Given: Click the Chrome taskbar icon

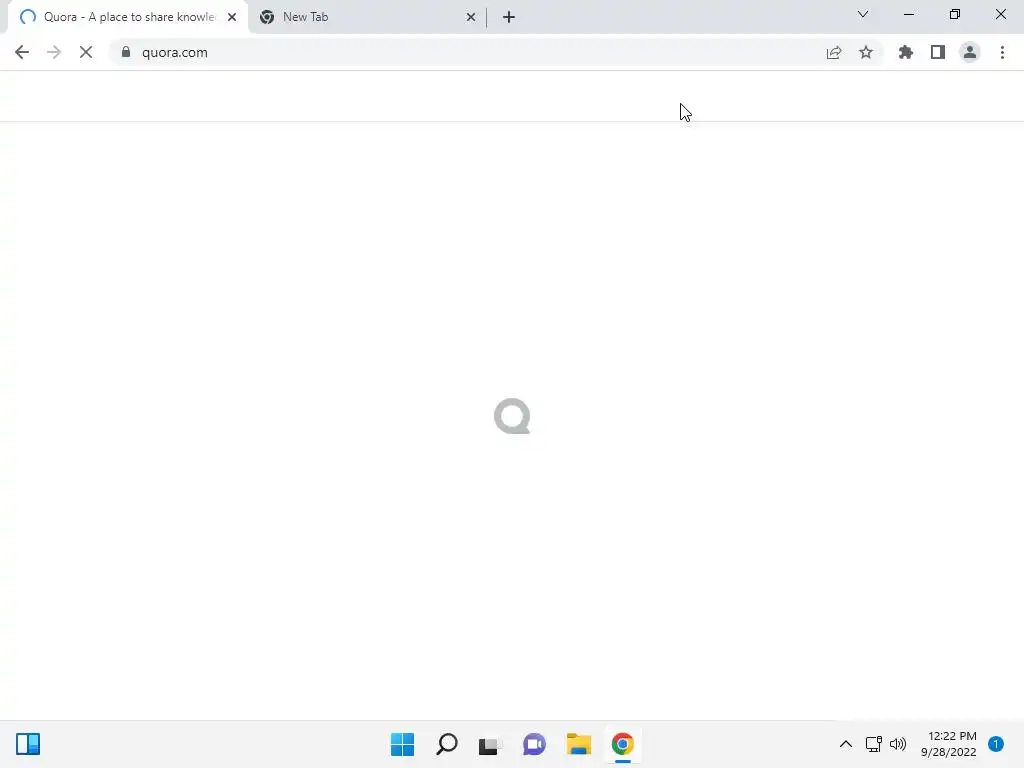Looking at the screenshot, I should click(x=622, y=744).
